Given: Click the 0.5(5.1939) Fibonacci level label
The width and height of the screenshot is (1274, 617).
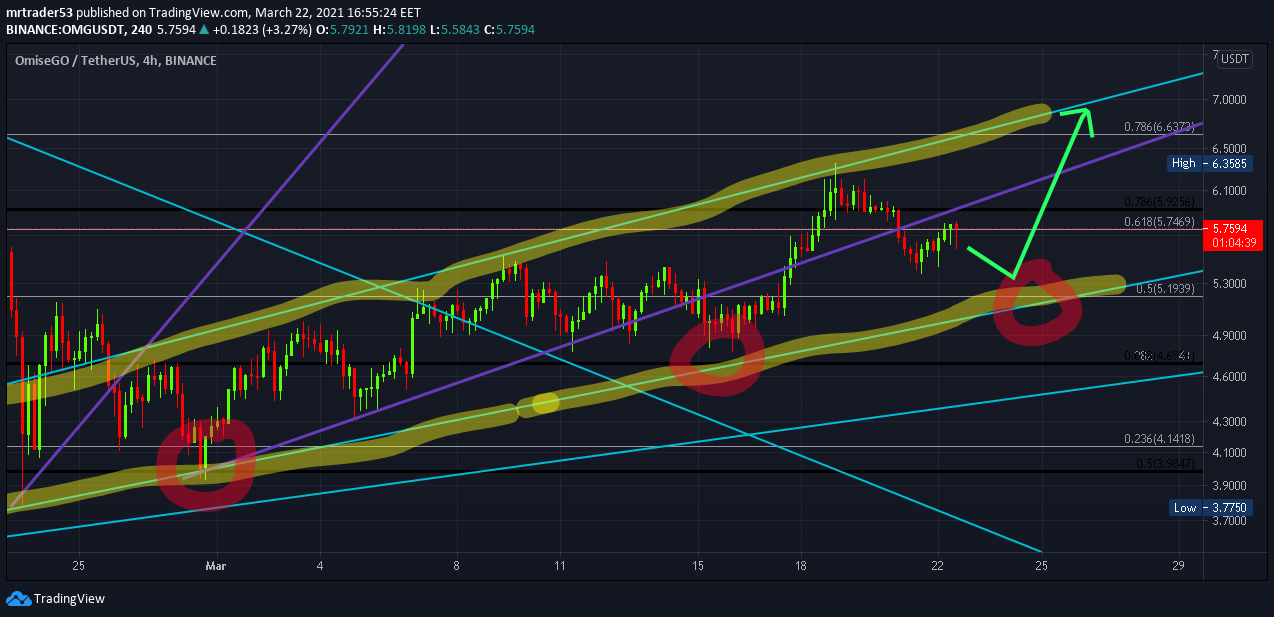Looking at the screenshot, I should (1165, 288).
